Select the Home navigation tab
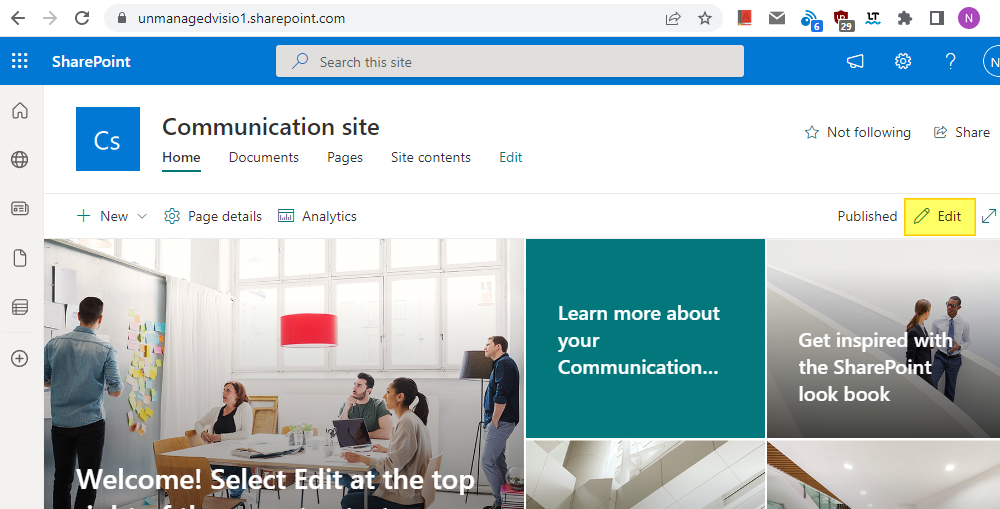 click(x=181, y=157)
